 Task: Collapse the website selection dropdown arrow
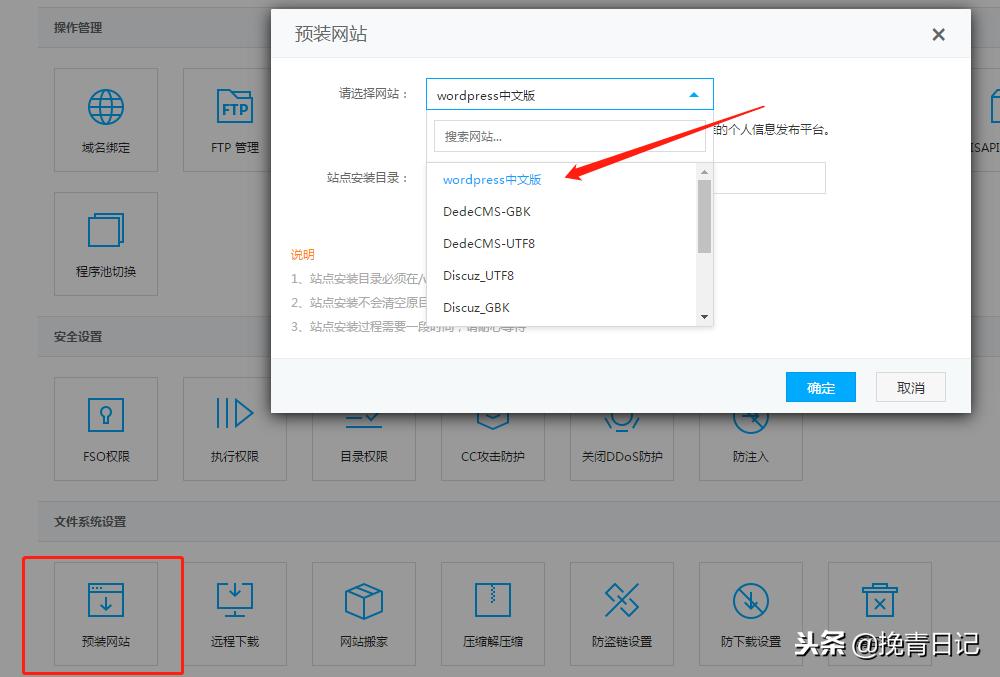(694, 93)
